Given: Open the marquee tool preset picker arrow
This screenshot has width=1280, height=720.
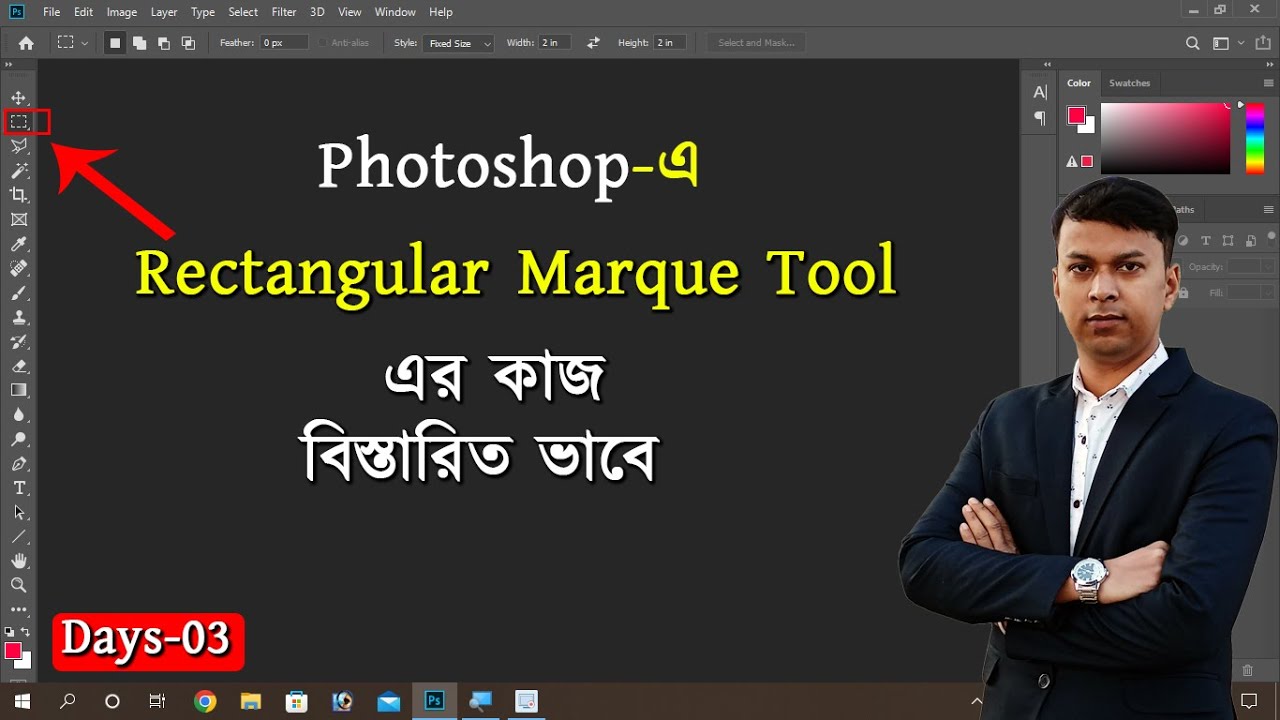Looking at the screenshot, I should 85,43.
